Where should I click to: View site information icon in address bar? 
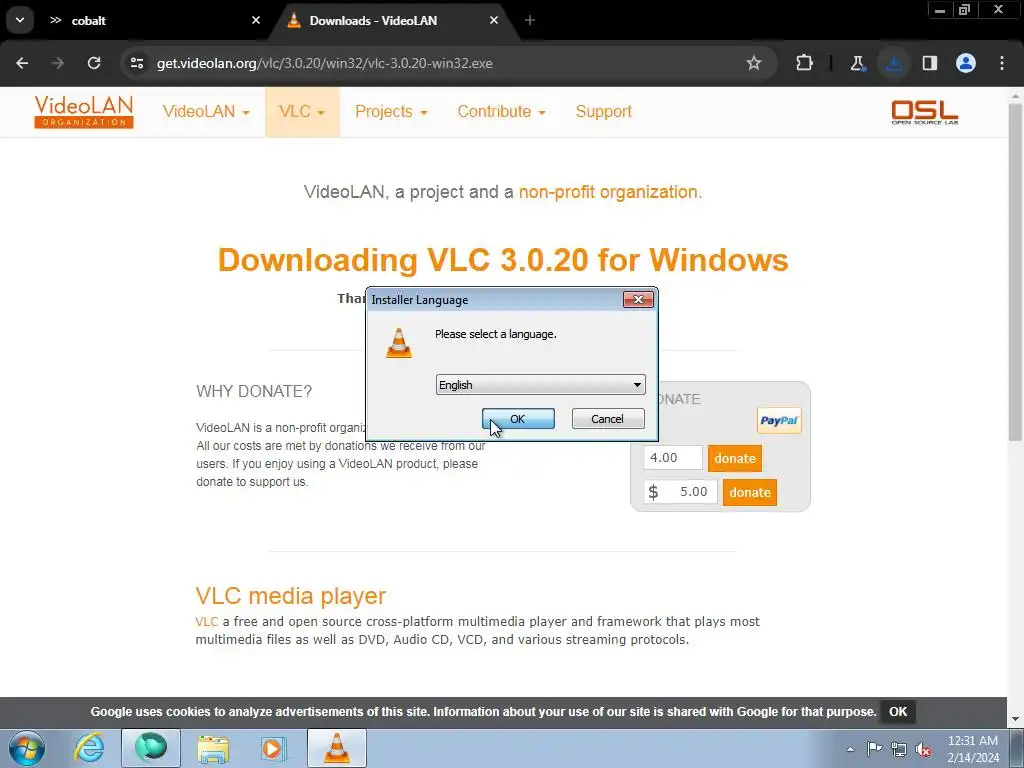tap(137, 63)
